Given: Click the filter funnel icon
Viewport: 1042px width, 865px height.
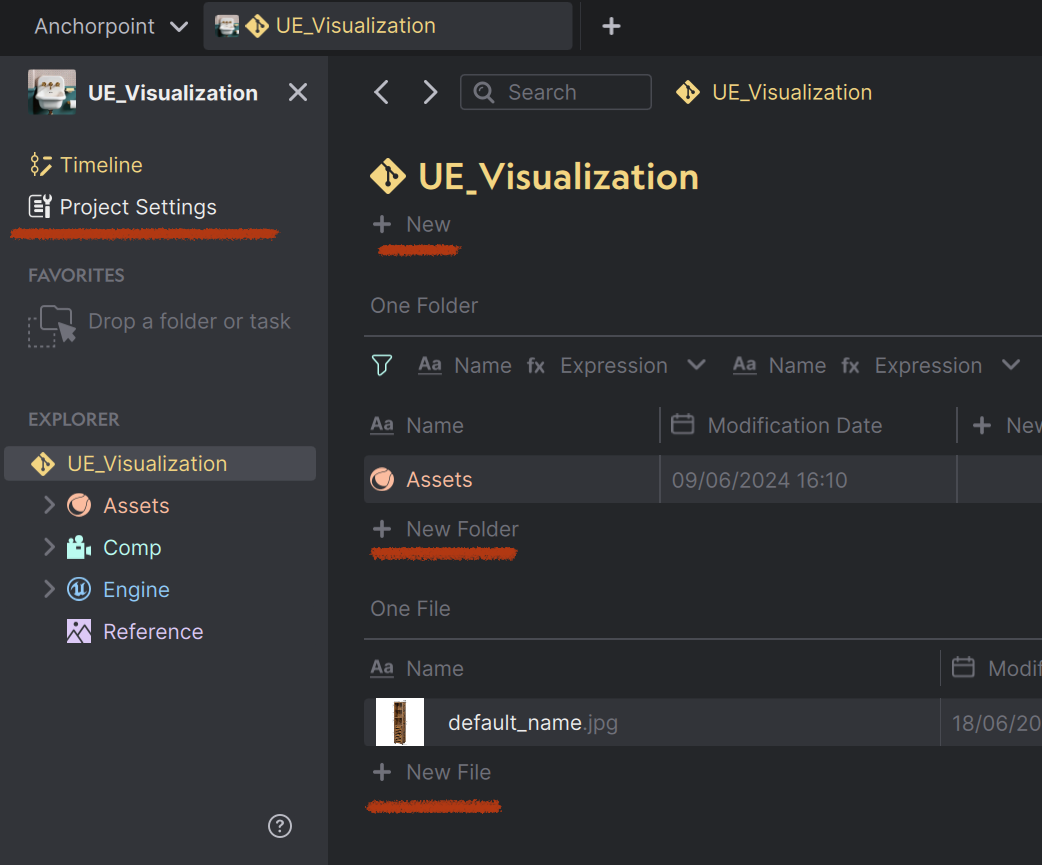Looking at the screenshot, I should [382, 365].
